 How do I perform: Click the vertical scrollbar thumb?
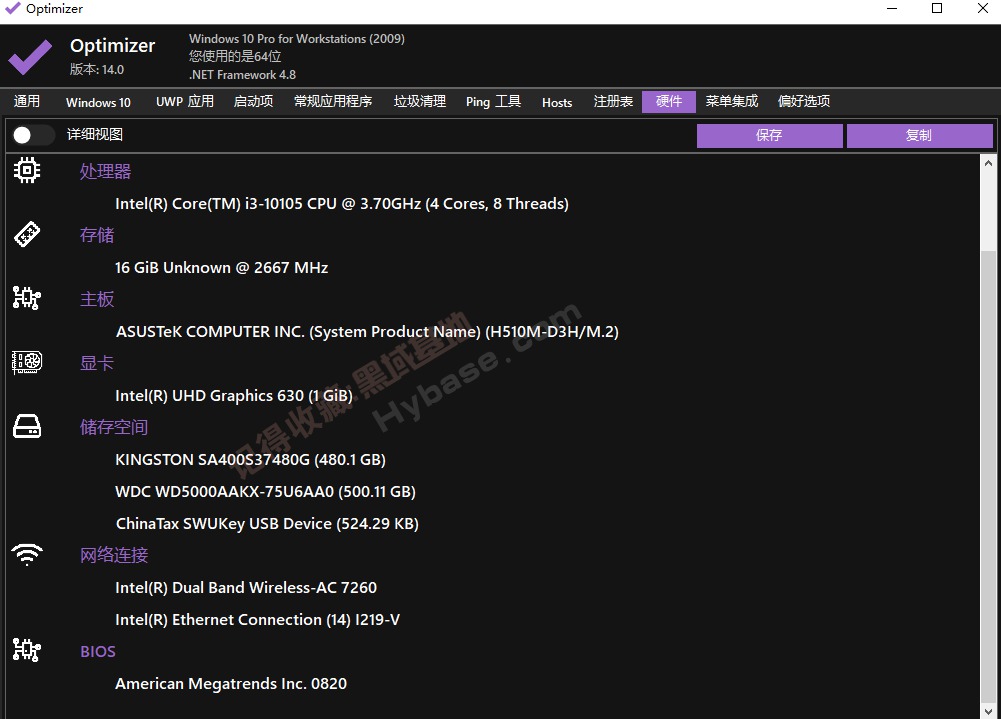[x=988, y=476]
